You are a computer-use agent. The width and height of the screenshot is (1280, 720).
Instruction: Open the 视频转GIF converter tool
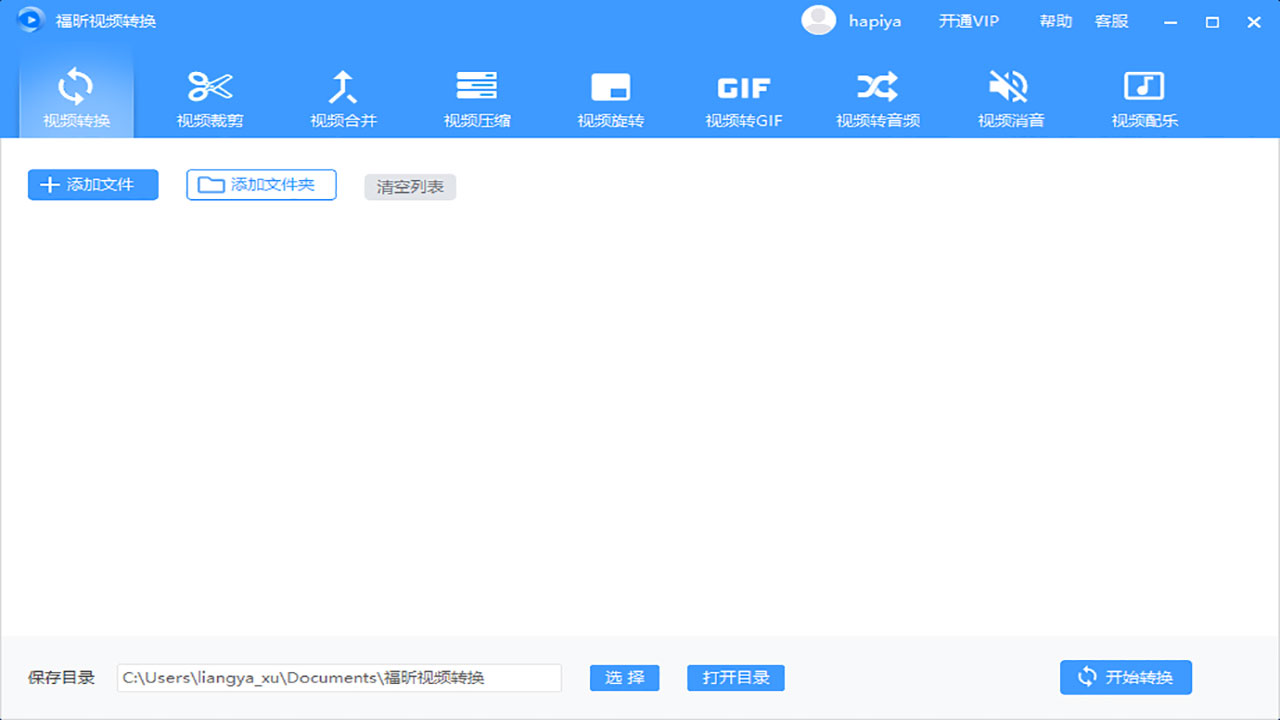click(743, 95)
